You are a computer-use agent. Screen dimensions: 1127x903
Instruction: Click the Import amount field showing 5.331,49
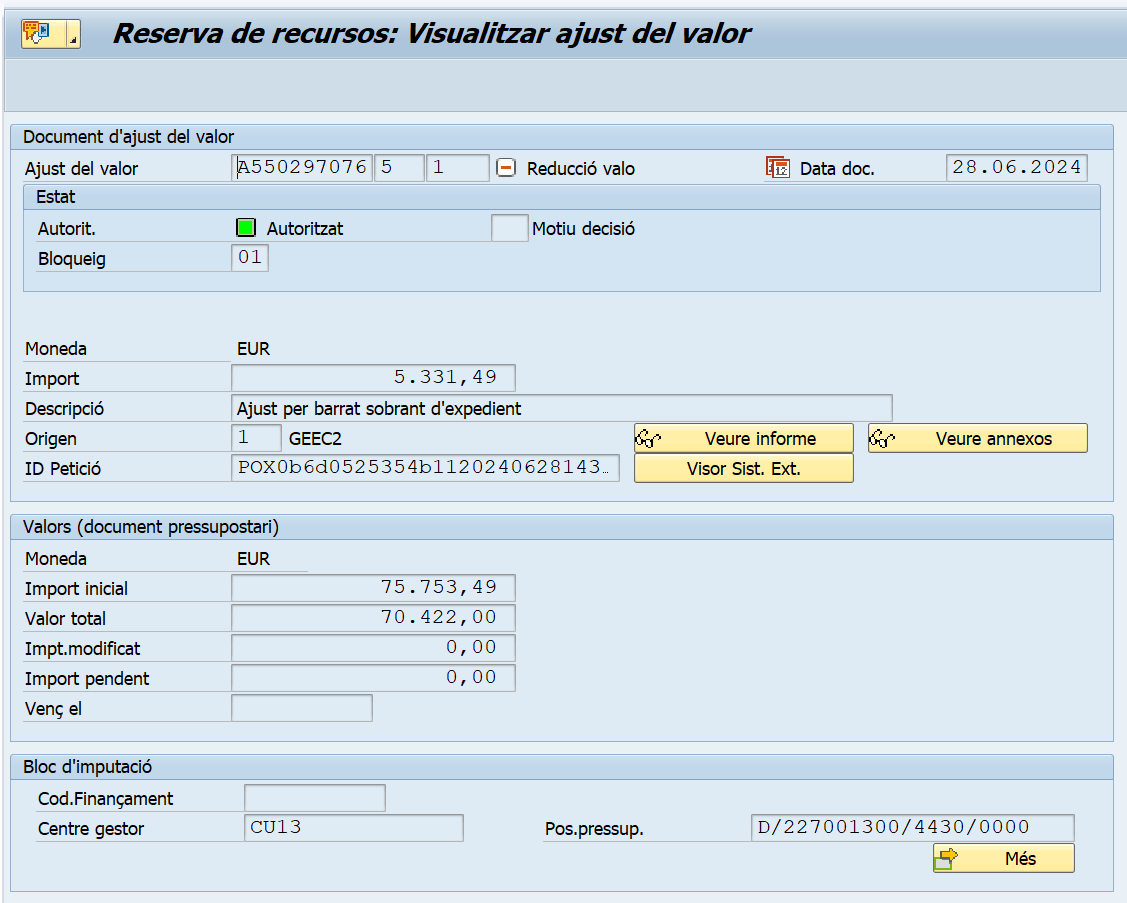(373, 378)
